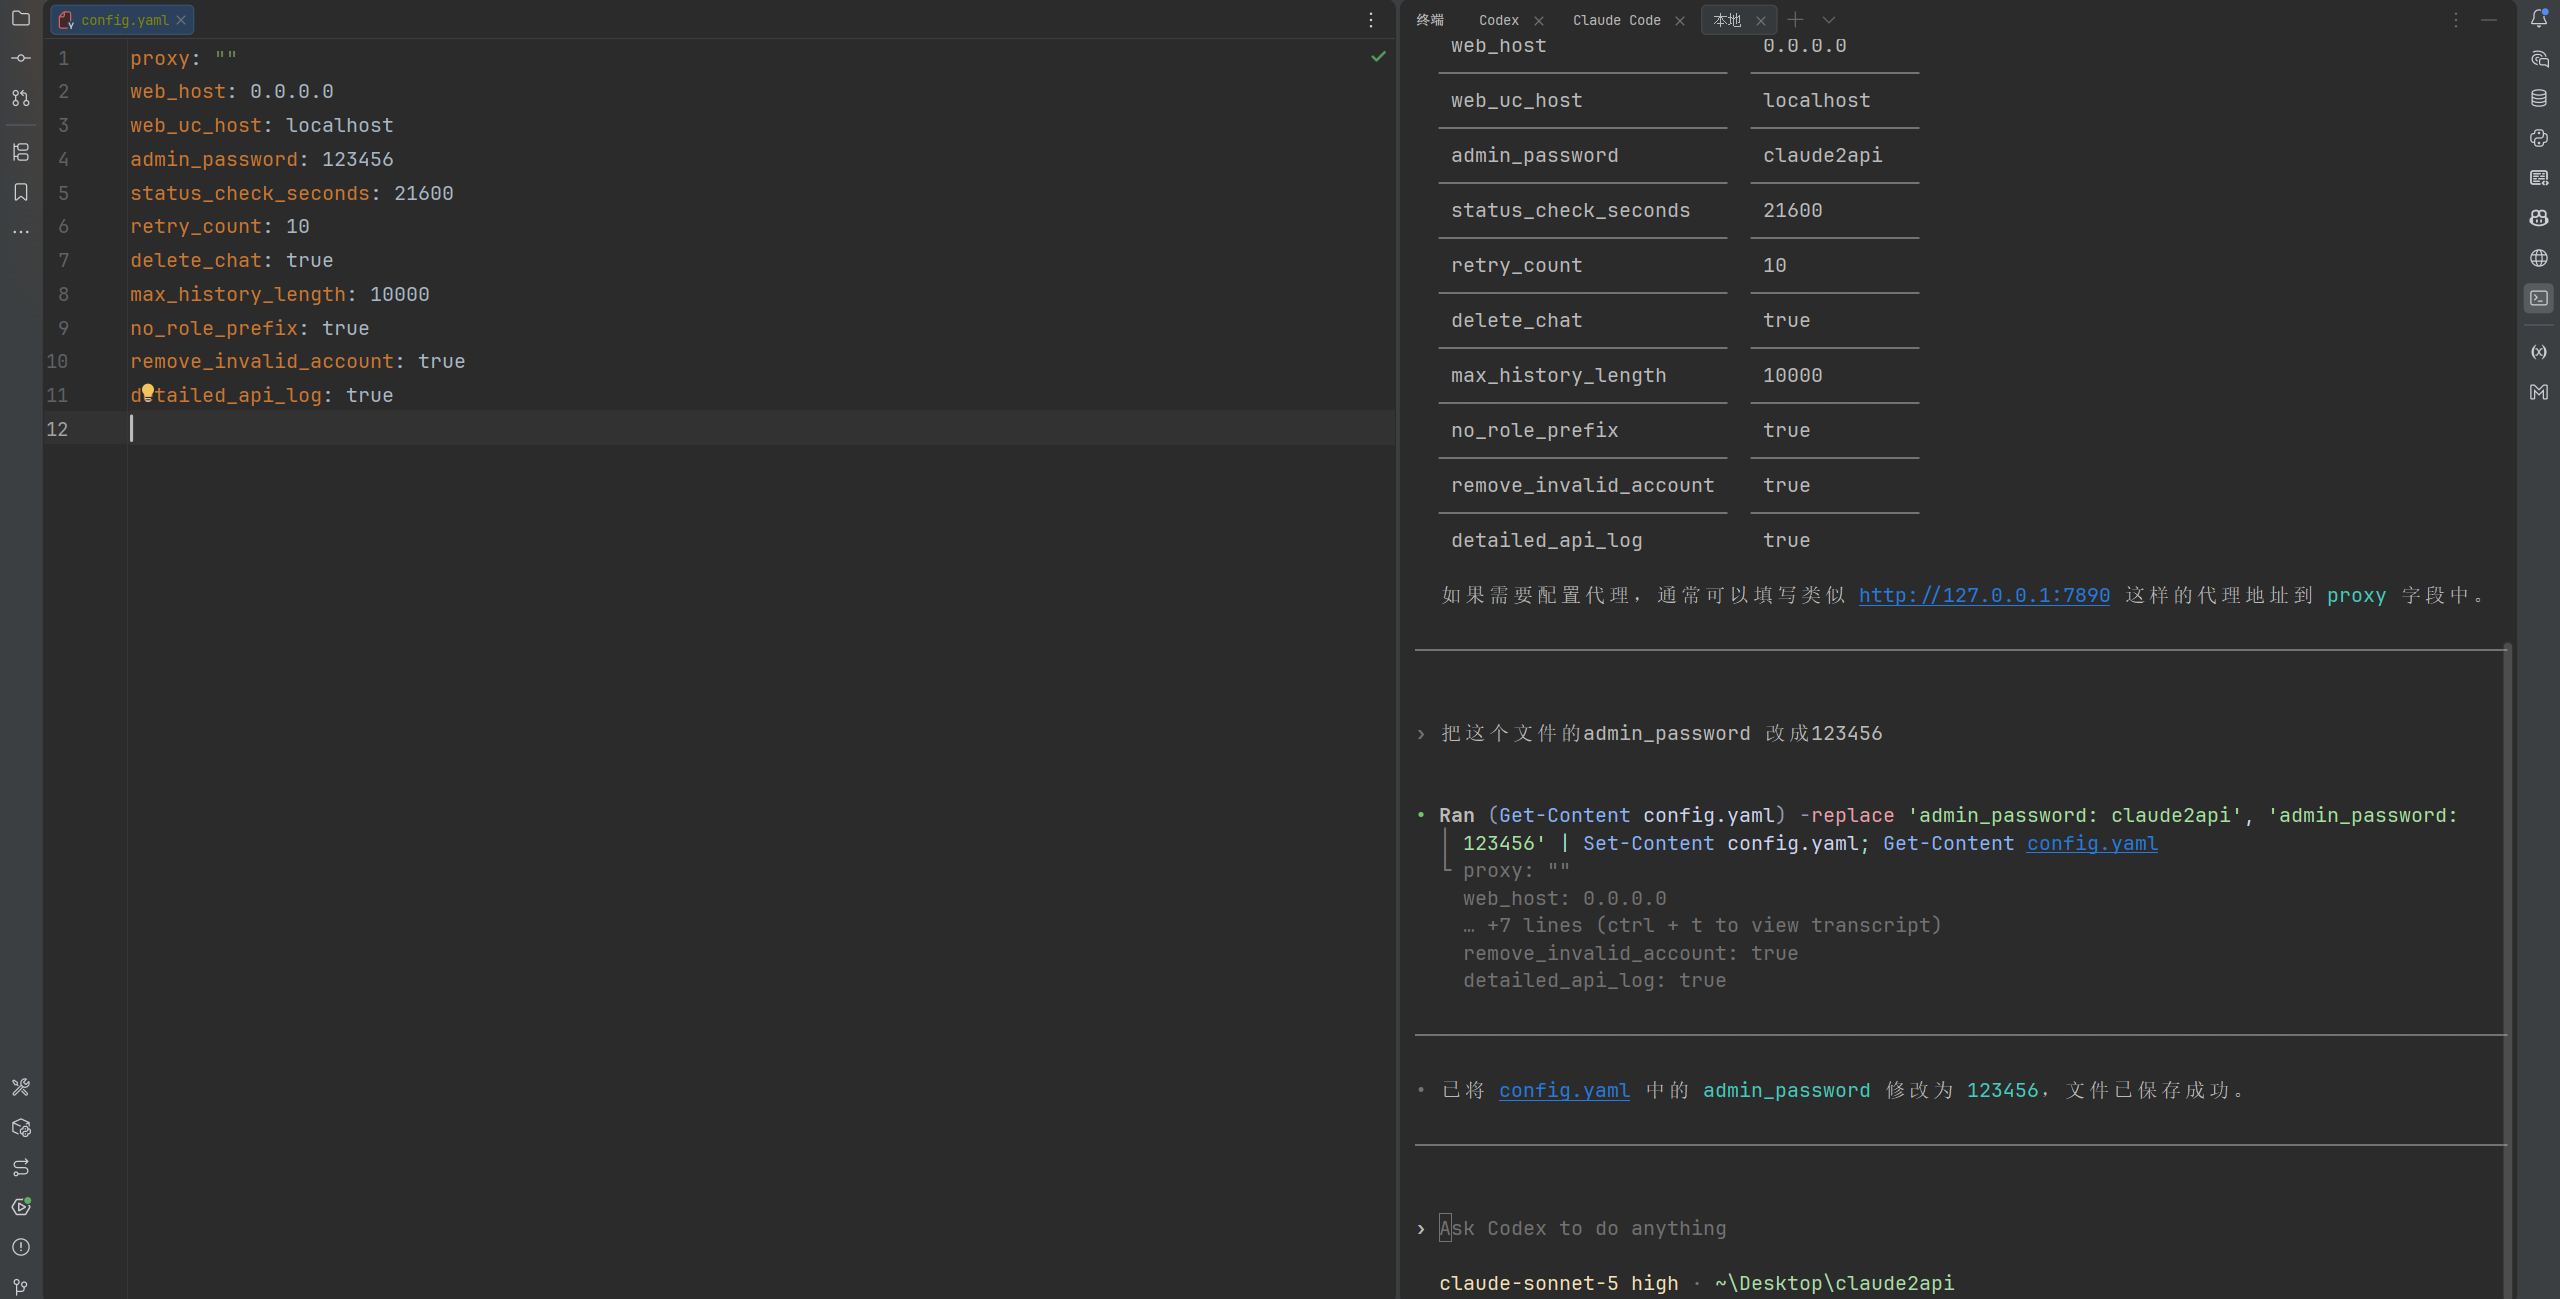The height and width of the screenshot is (1299, 2560).
Task: Show more tool windows ellipsis
Action: (x=21, y=232)
